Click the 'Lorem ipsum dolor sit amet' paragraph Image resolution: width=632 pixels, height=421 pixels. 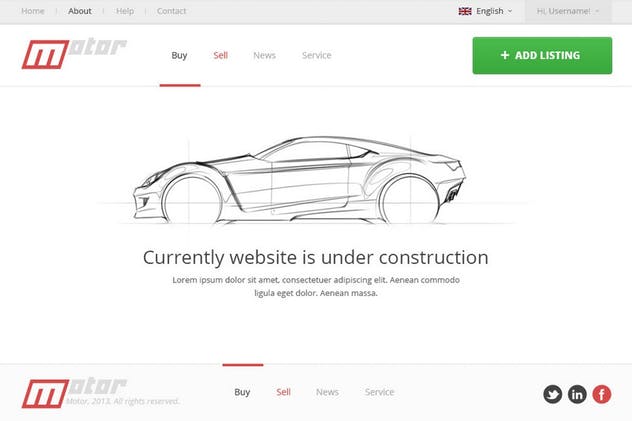click(316, 286)
